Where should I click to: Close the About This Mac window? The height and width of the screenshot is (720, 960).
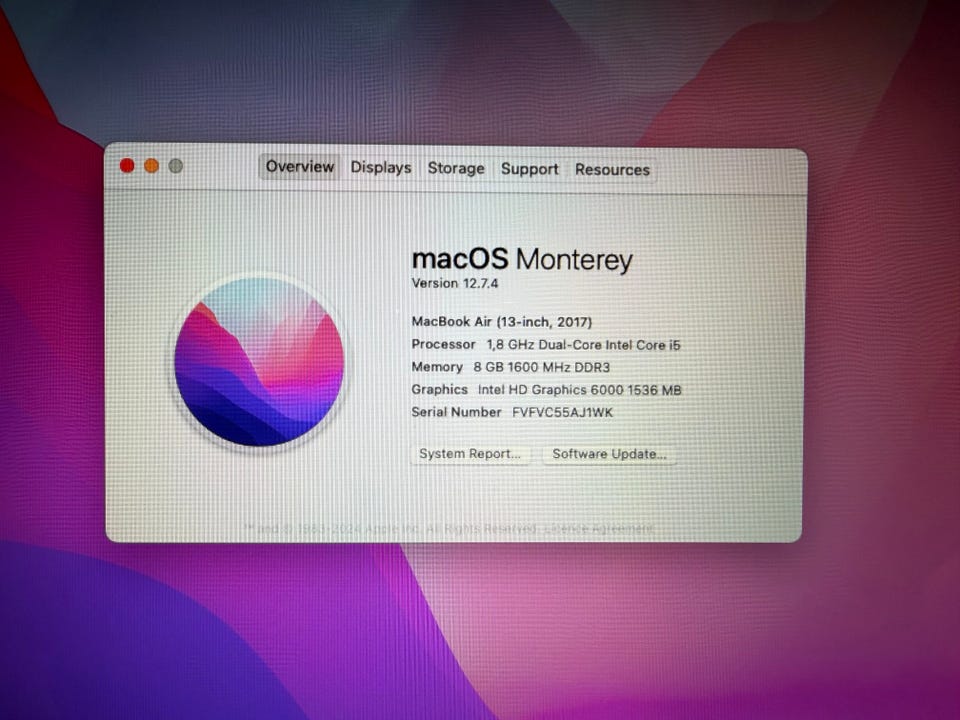click(127, 166)
